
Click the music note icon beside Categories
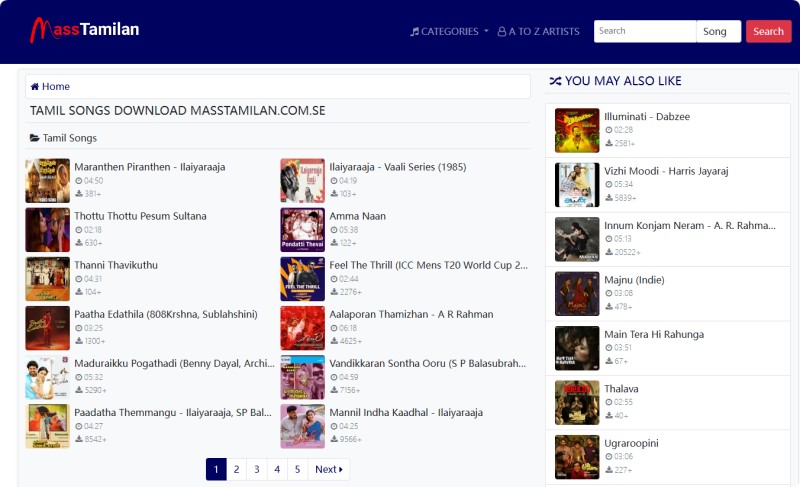tap(415, 32)
